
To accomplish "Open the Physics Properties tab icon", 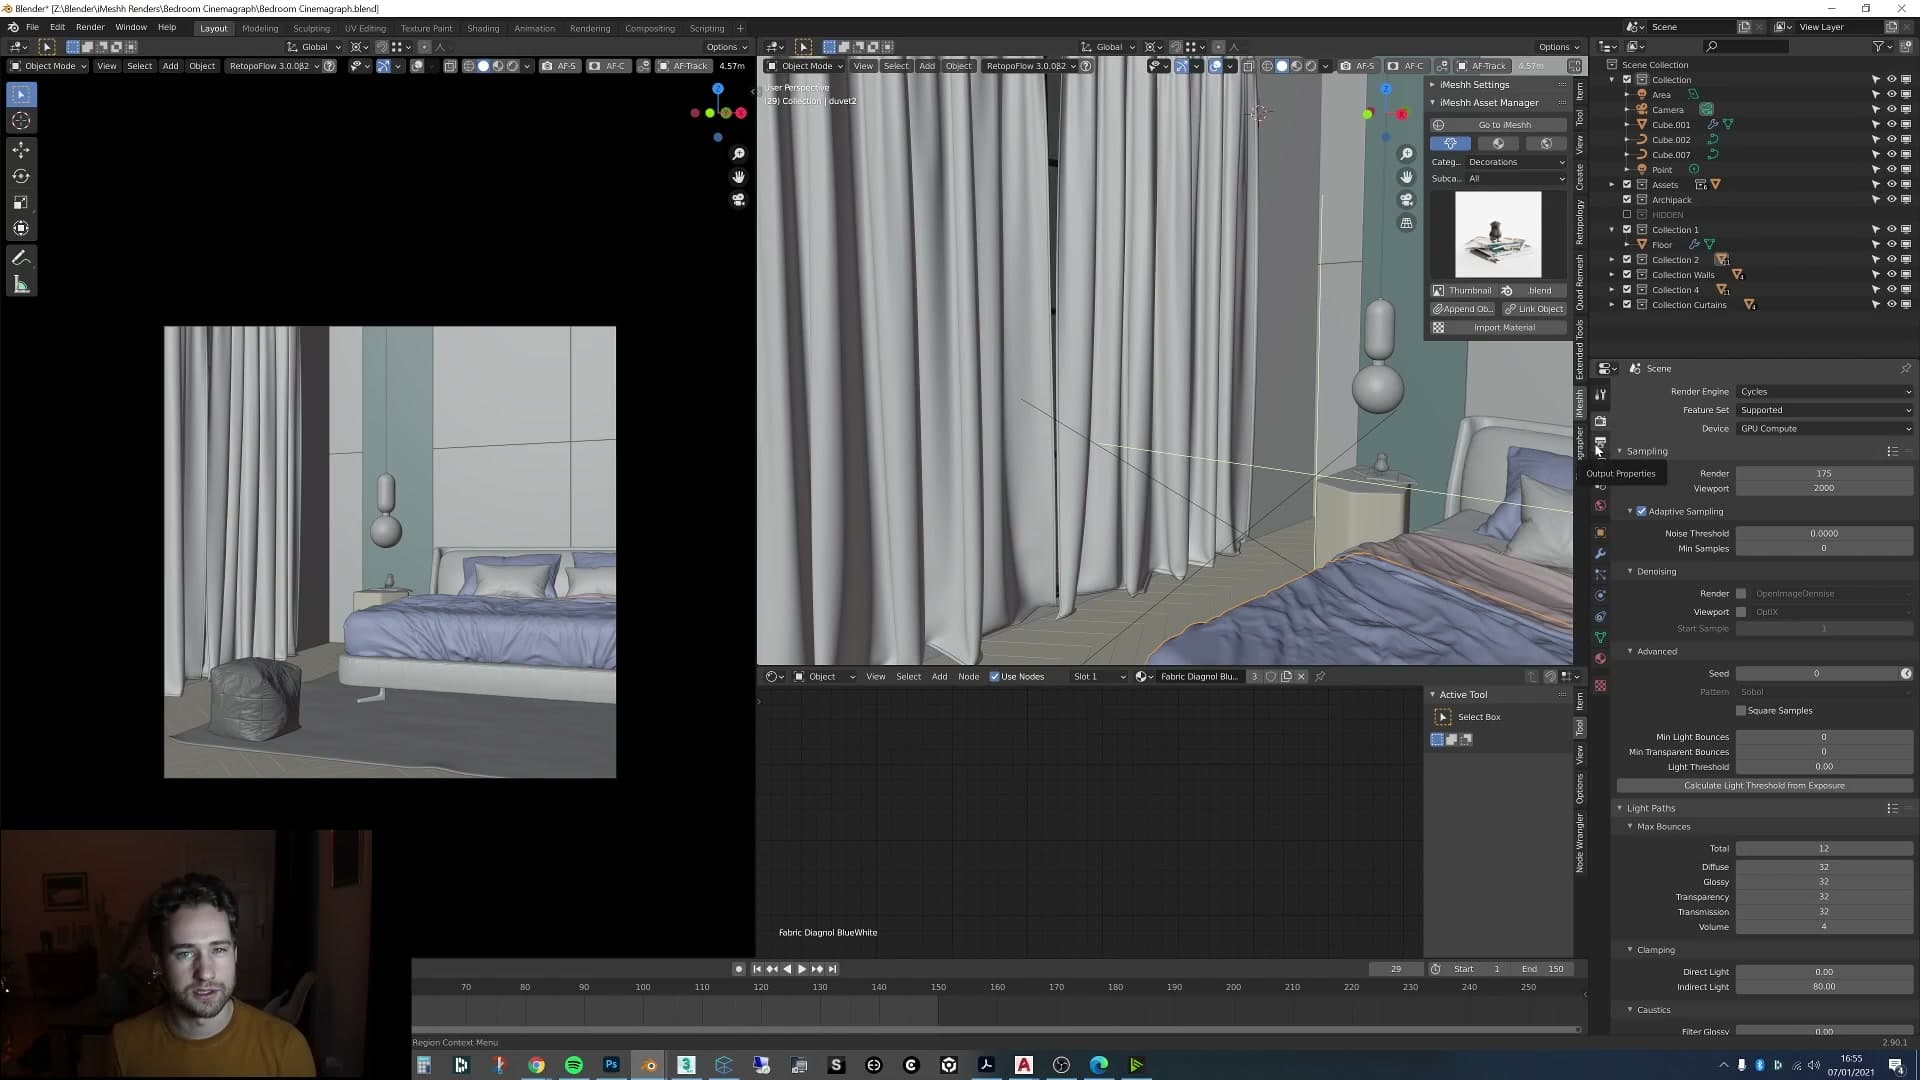I will pyautogui.click(x=1600, y=596).
